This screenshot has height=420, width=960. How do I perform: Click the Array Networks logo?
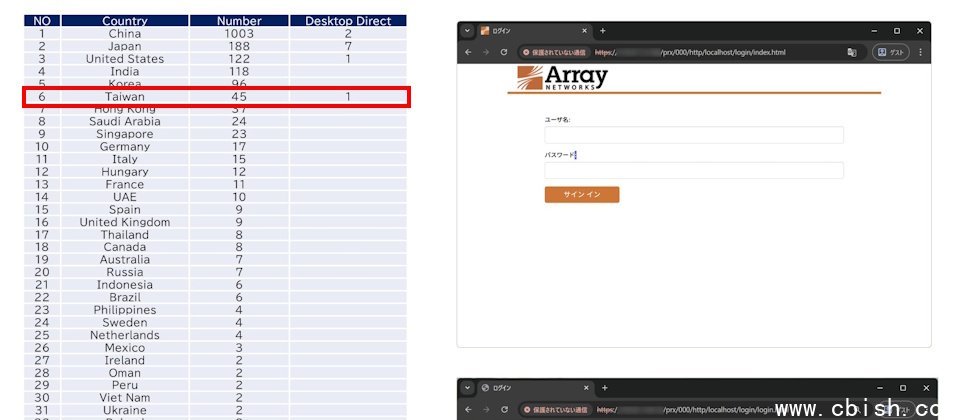click(x=562, y=78)
